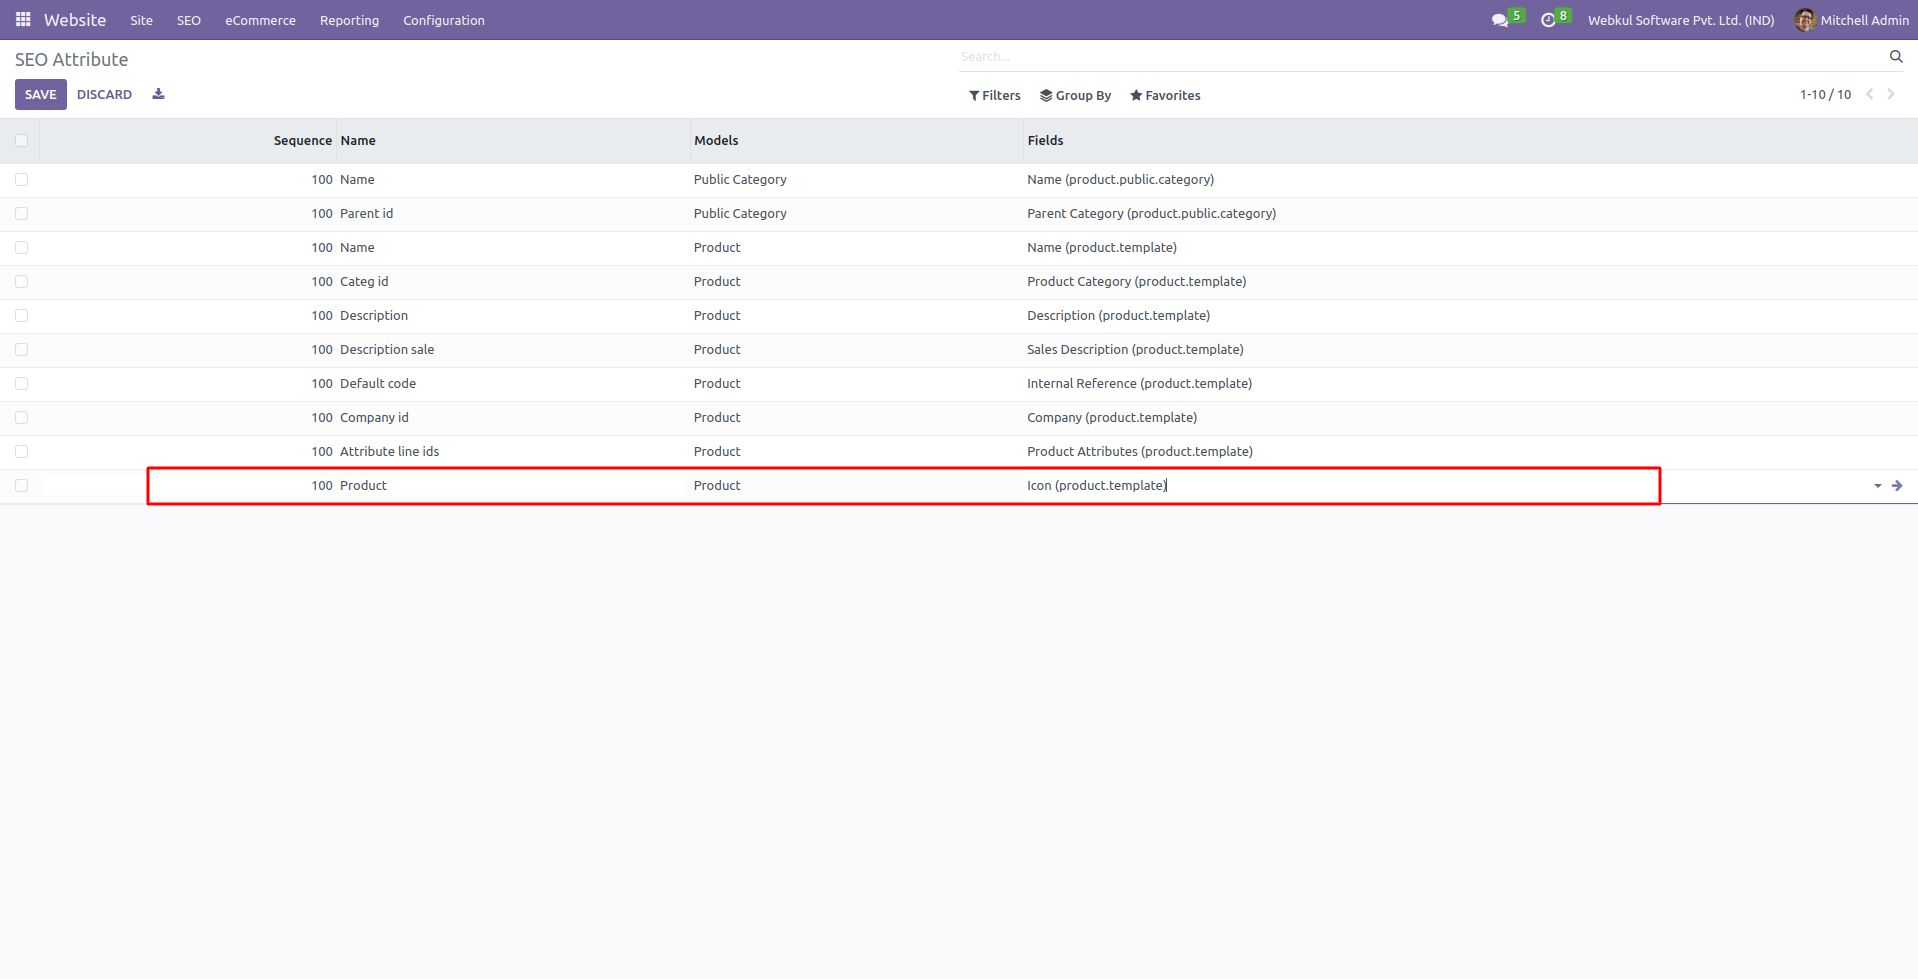Go to previous page of records
Image resolution: width=1918 pixels, height=979 pixels.
(x=1870, y=94)
